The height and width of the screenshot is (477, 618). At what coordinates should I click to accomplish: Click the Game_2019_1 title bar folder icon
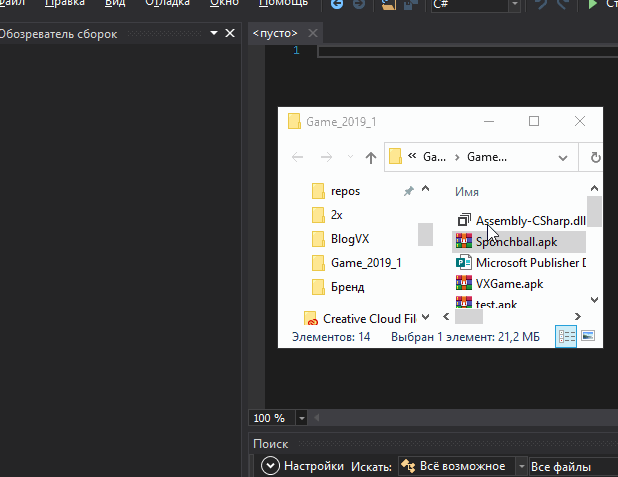(294, 121)
